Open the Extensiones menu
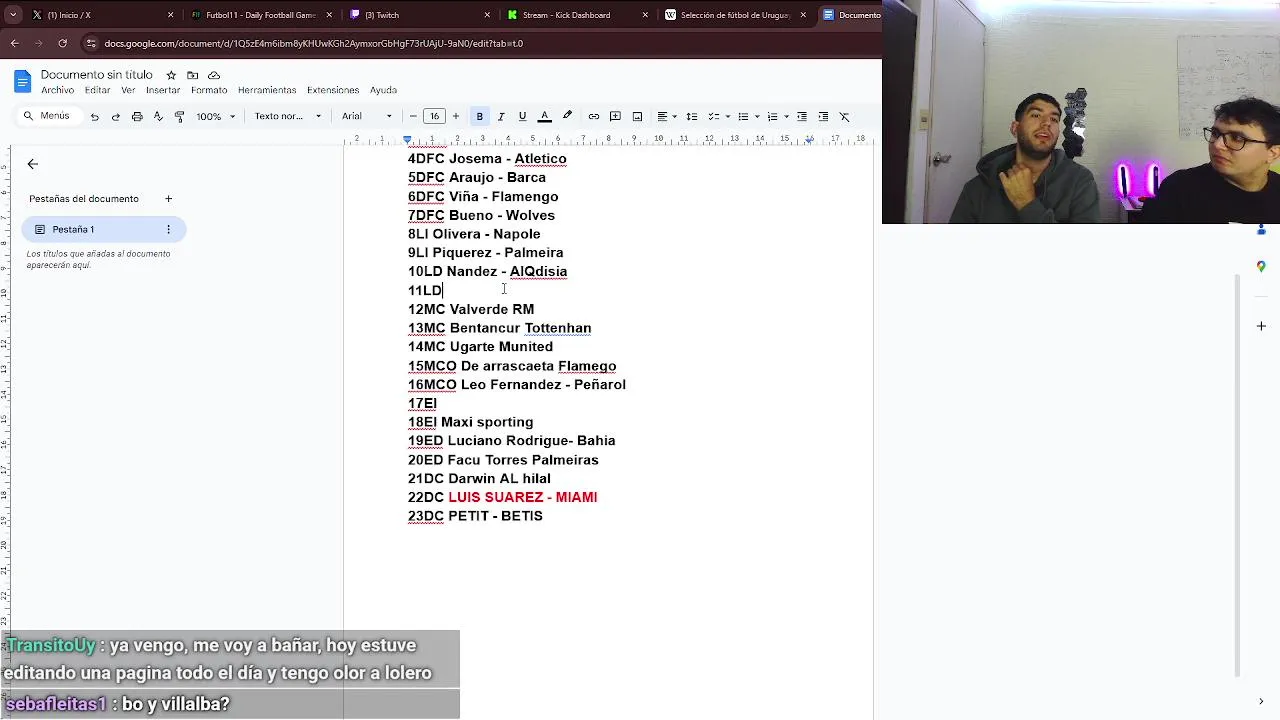 coord(333,90)
